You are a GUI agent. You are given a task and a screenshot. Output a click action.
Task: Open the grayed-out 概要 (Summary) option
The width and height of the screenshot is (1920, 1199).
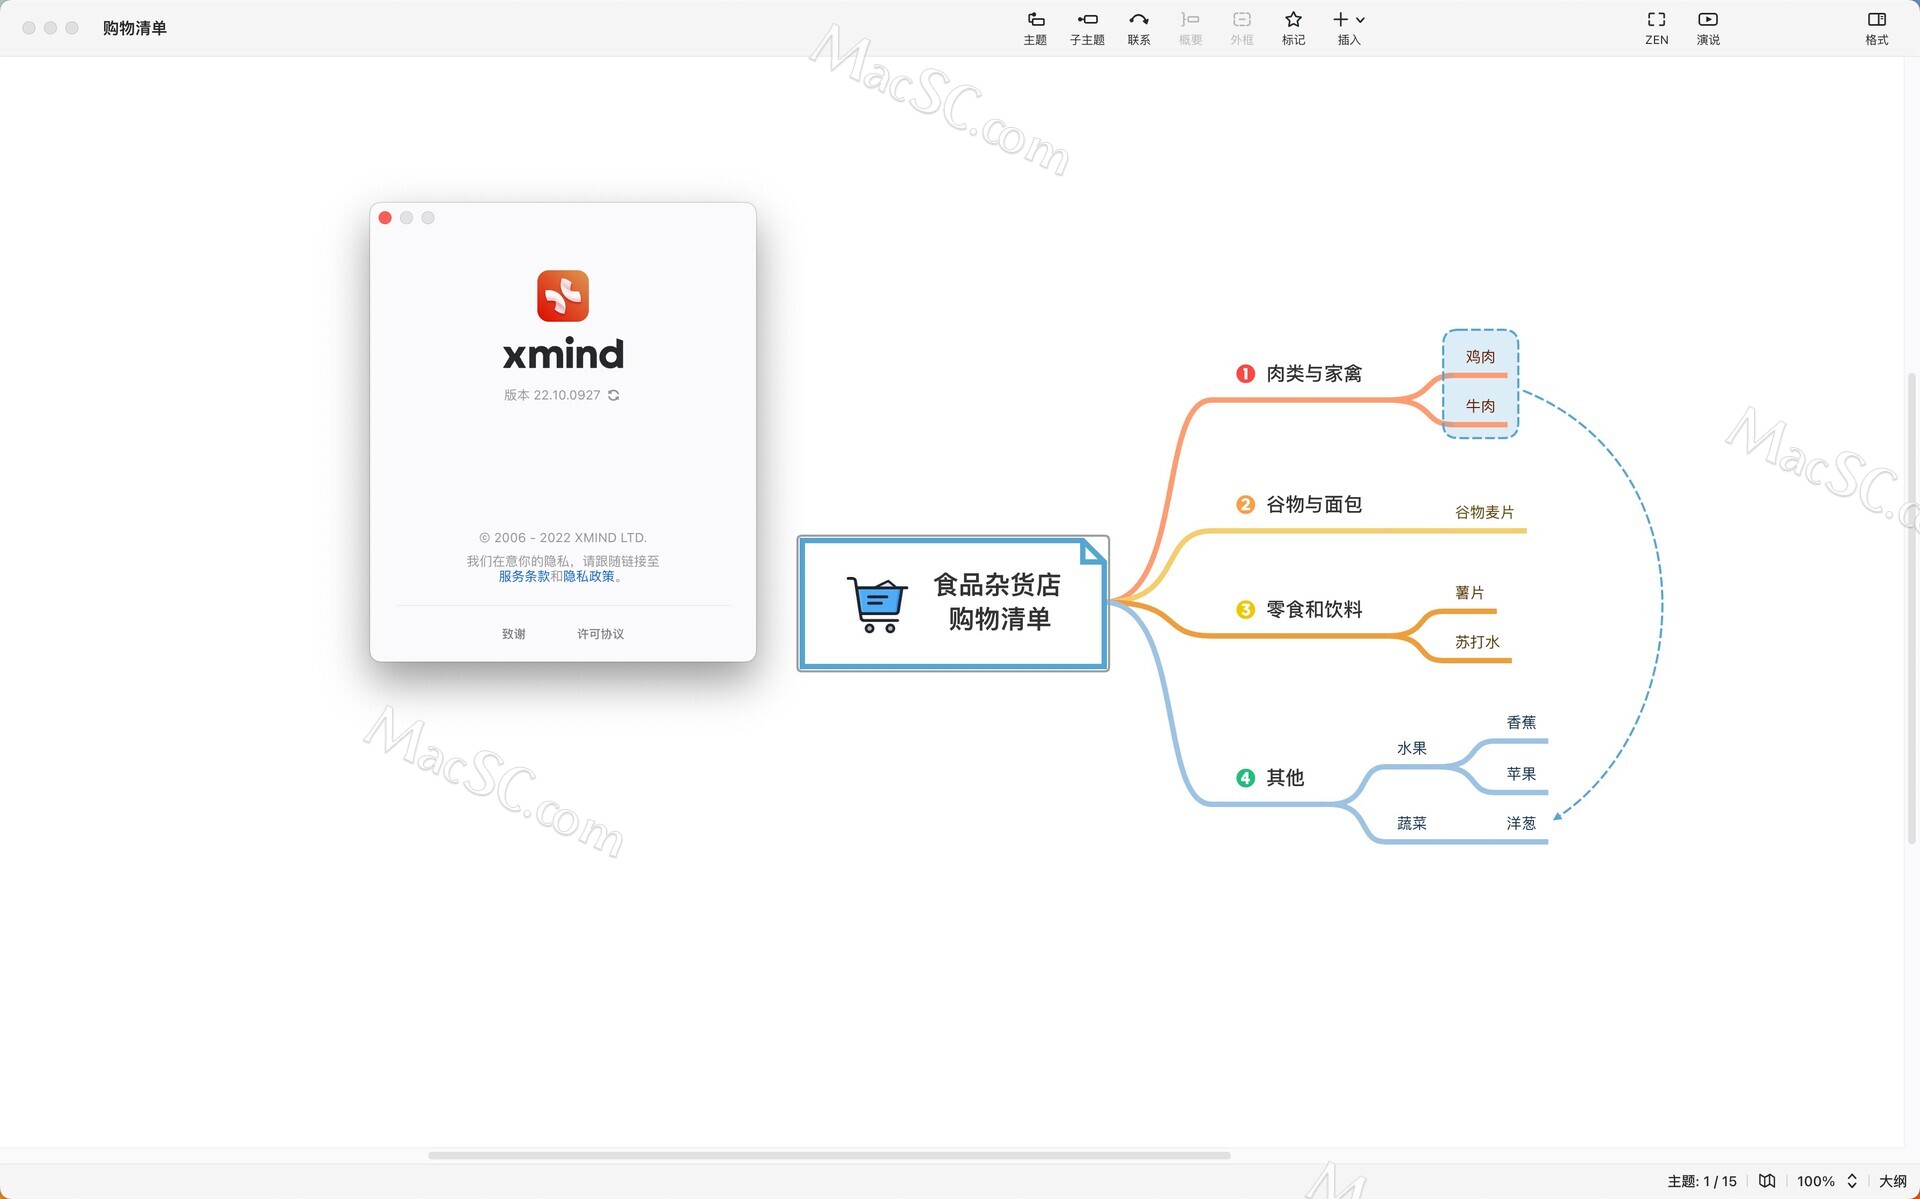click(1190, 27)
